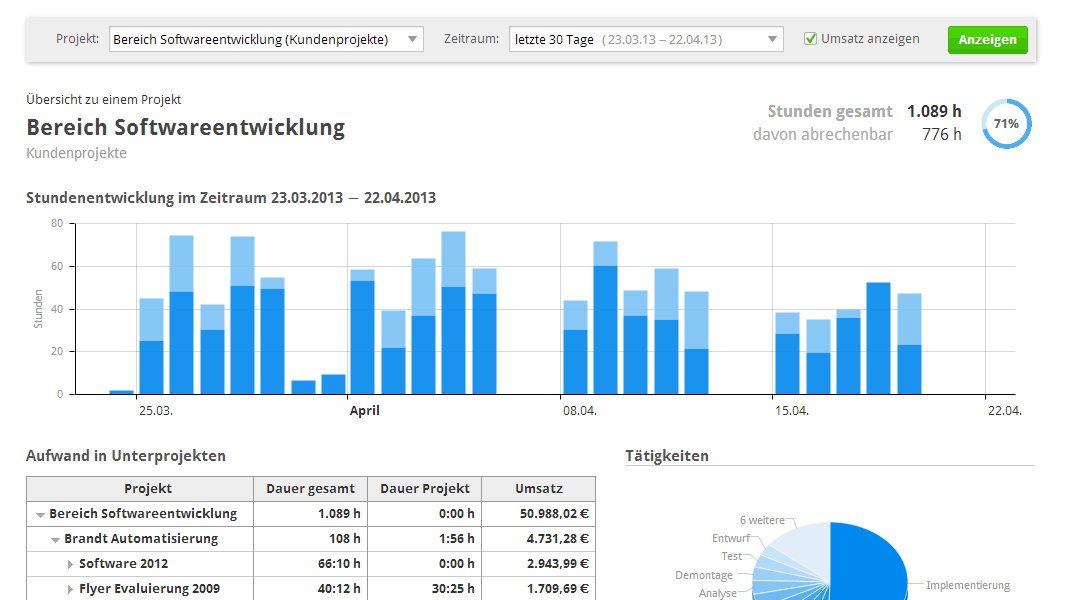This screenshot has width=1073, height=600.
Task: Click the 25.03. axis date label
Action: click(155, 410)
